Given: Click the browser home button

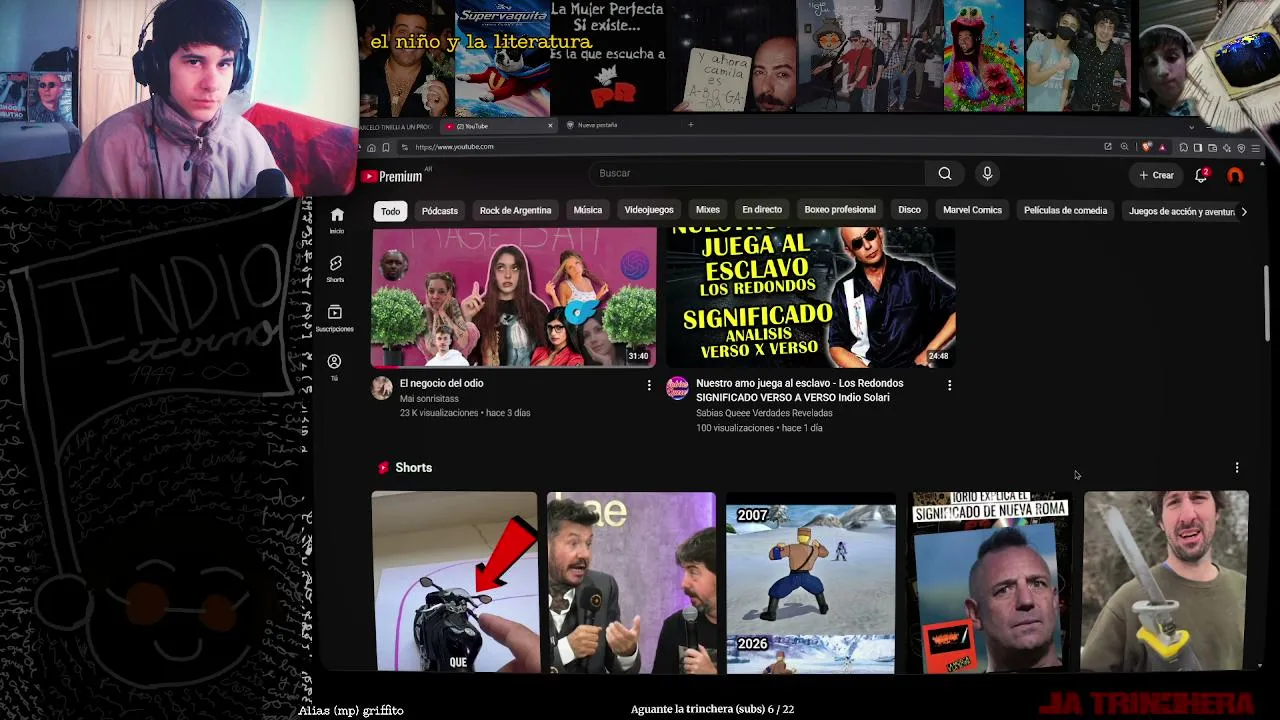Looking at the screenshot, I should tap(371, 147).
